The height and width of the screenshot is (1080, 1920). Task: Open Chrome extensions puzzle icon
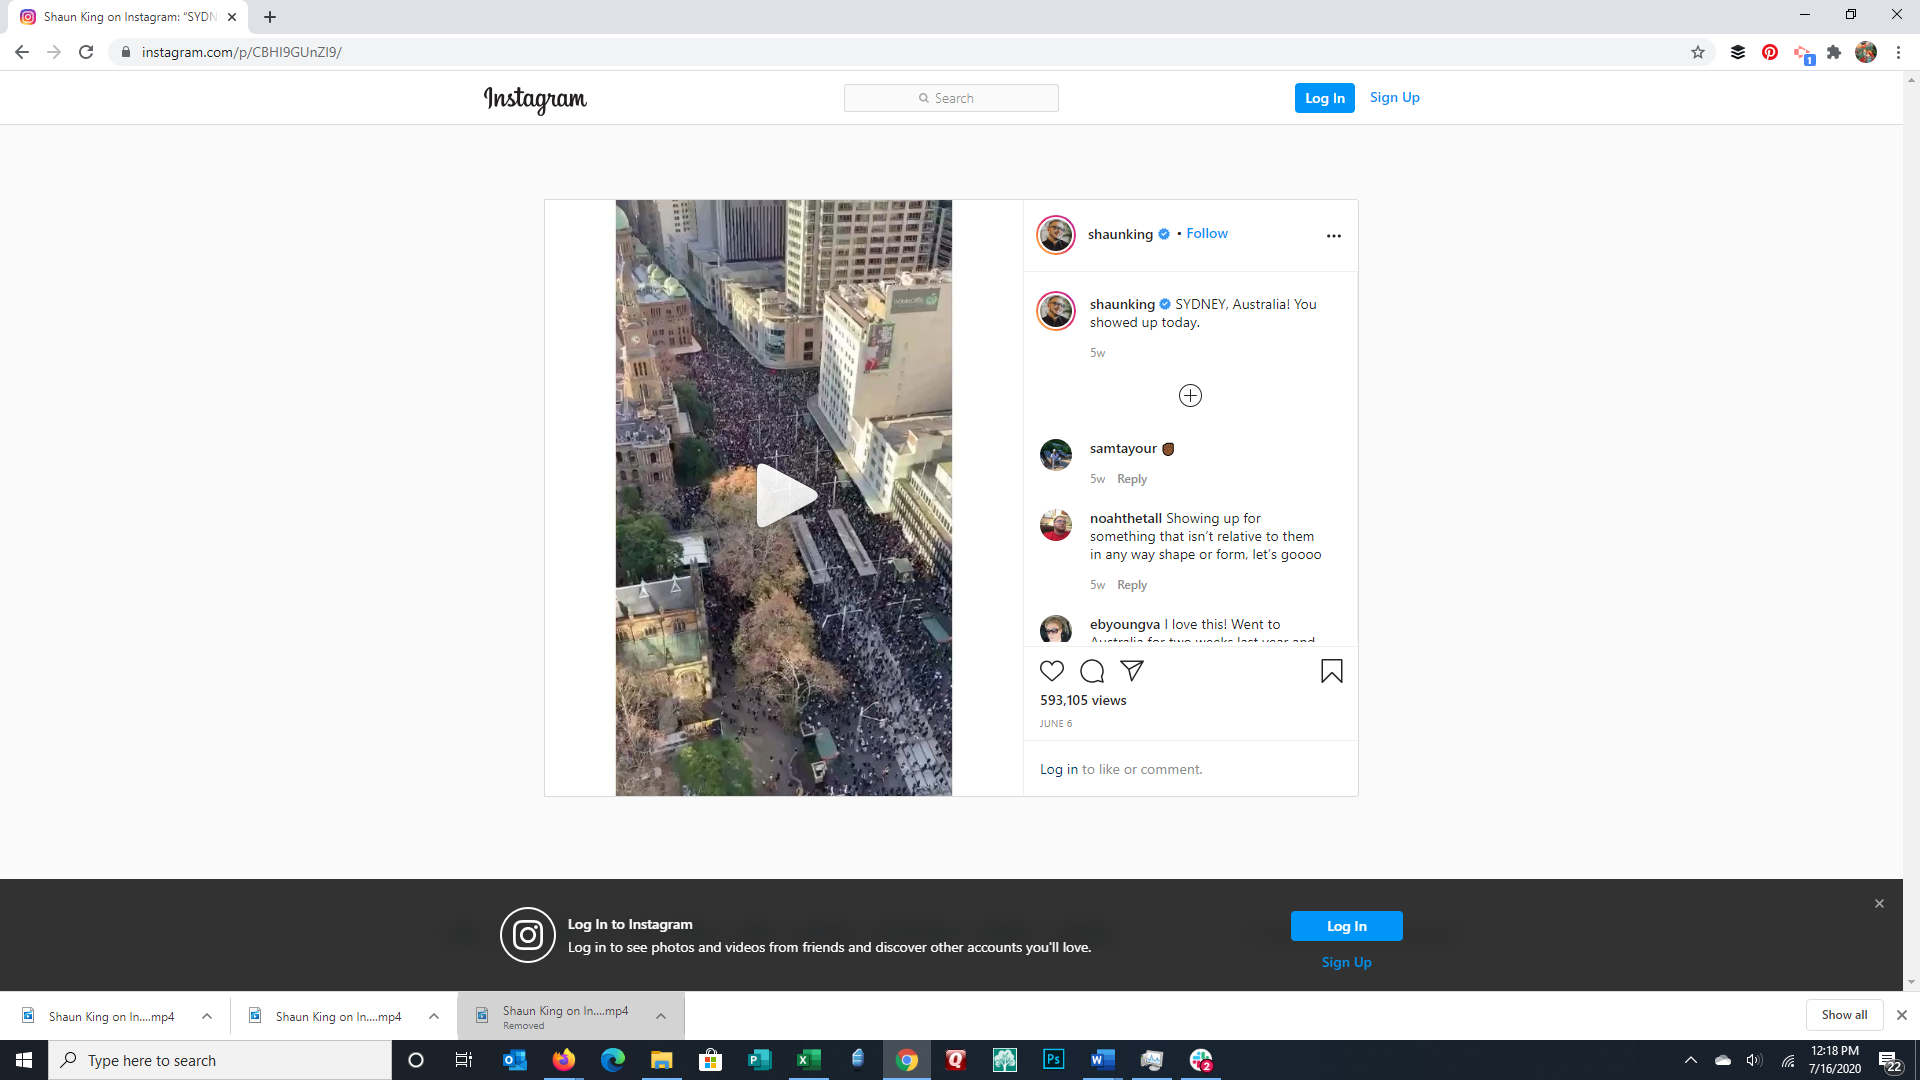pyautogui.click(x=1834, y=53)
